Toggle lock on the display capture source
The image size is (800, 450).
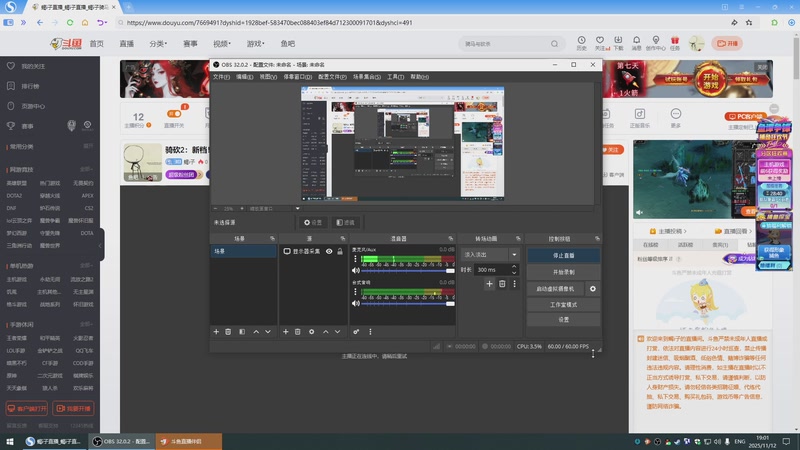click(x=340, y=252)
